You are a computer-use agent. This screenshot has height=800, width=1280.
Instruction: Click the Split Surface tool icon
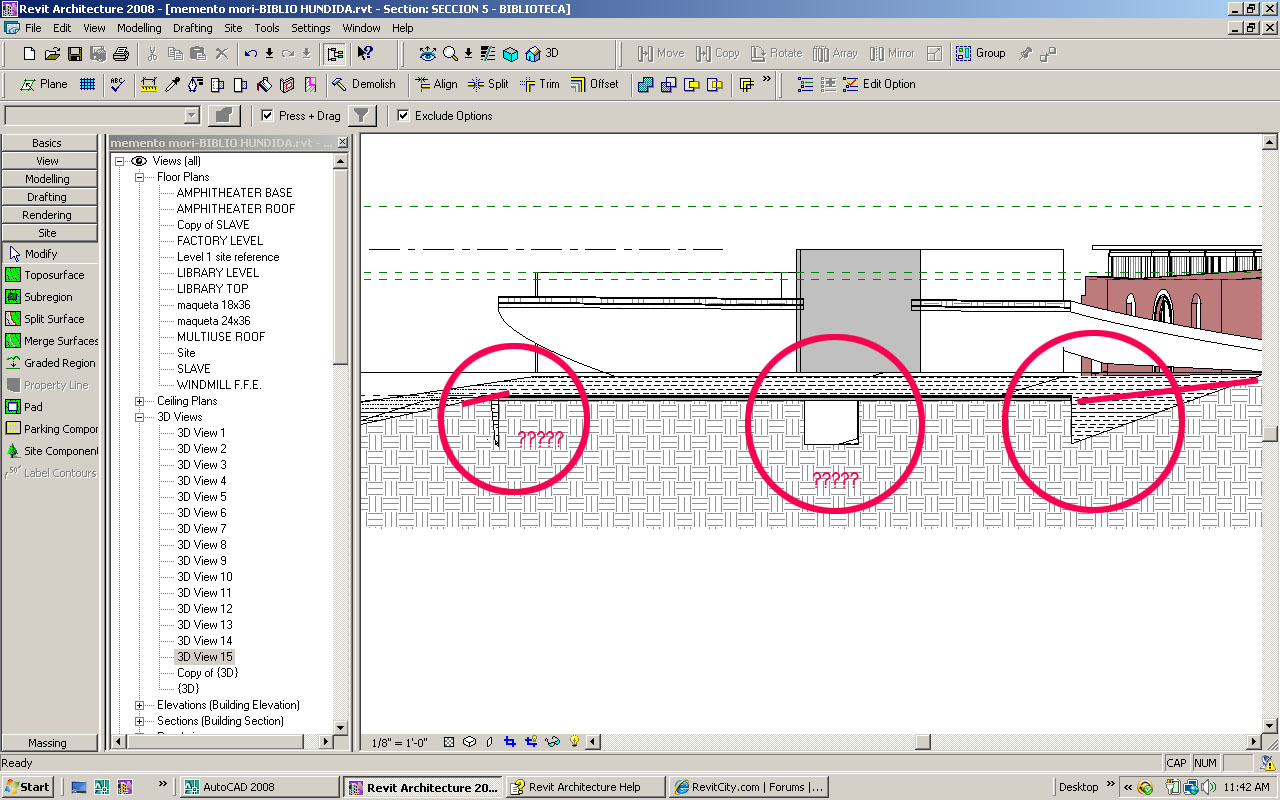pyautogui.click(x=13, y=319)
